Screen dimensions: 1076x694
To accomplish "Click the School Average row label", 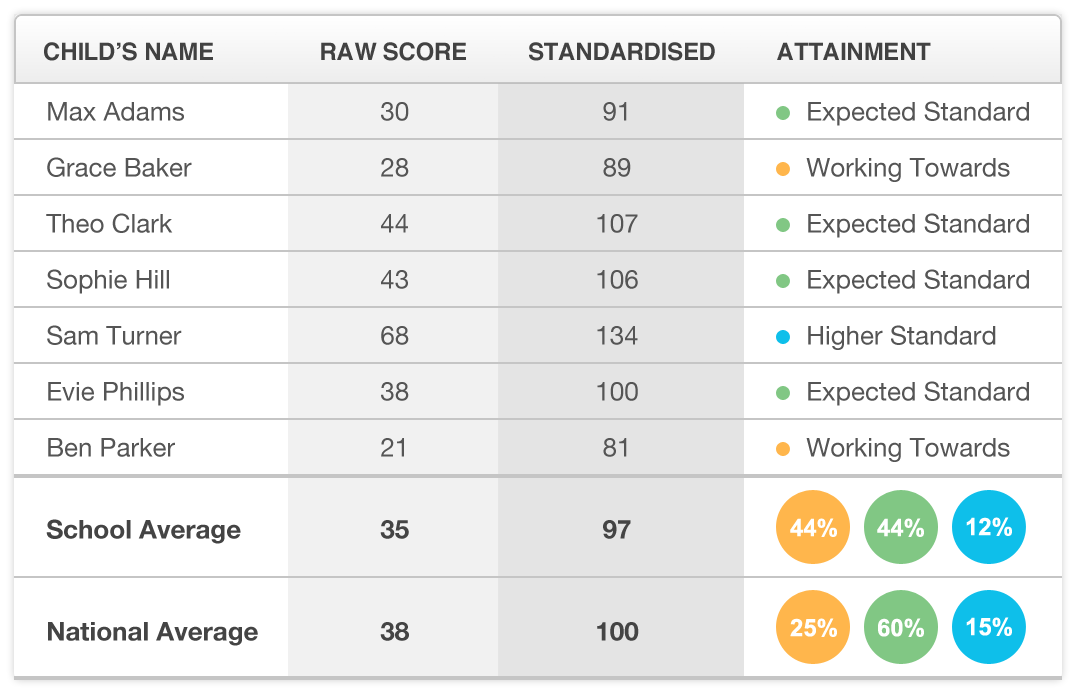I will click(143, 530).
